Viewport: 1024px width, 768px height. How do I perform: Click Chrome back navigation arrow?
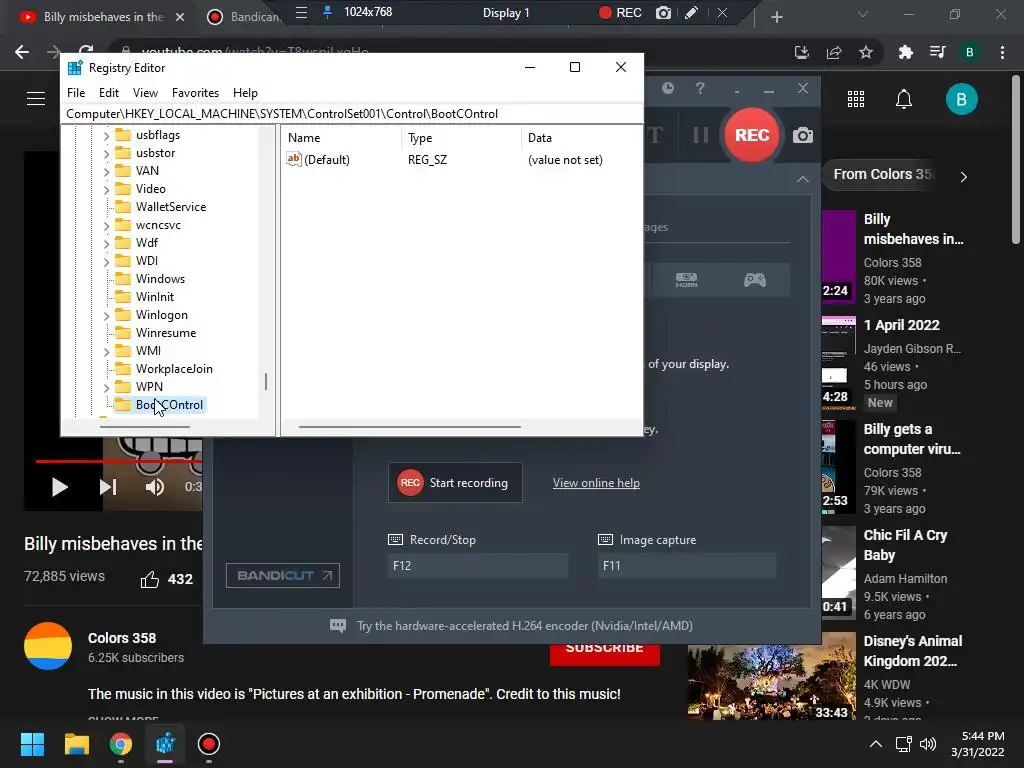tap(22, 52)
